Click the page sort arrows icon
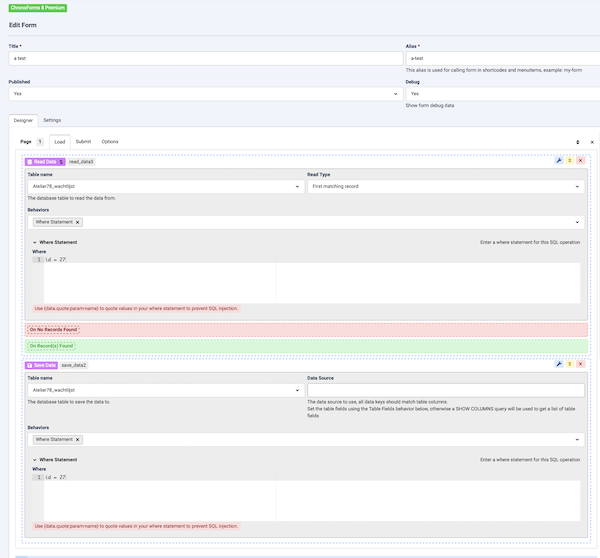Screen dimensions: 600x558 pos(577,142)
